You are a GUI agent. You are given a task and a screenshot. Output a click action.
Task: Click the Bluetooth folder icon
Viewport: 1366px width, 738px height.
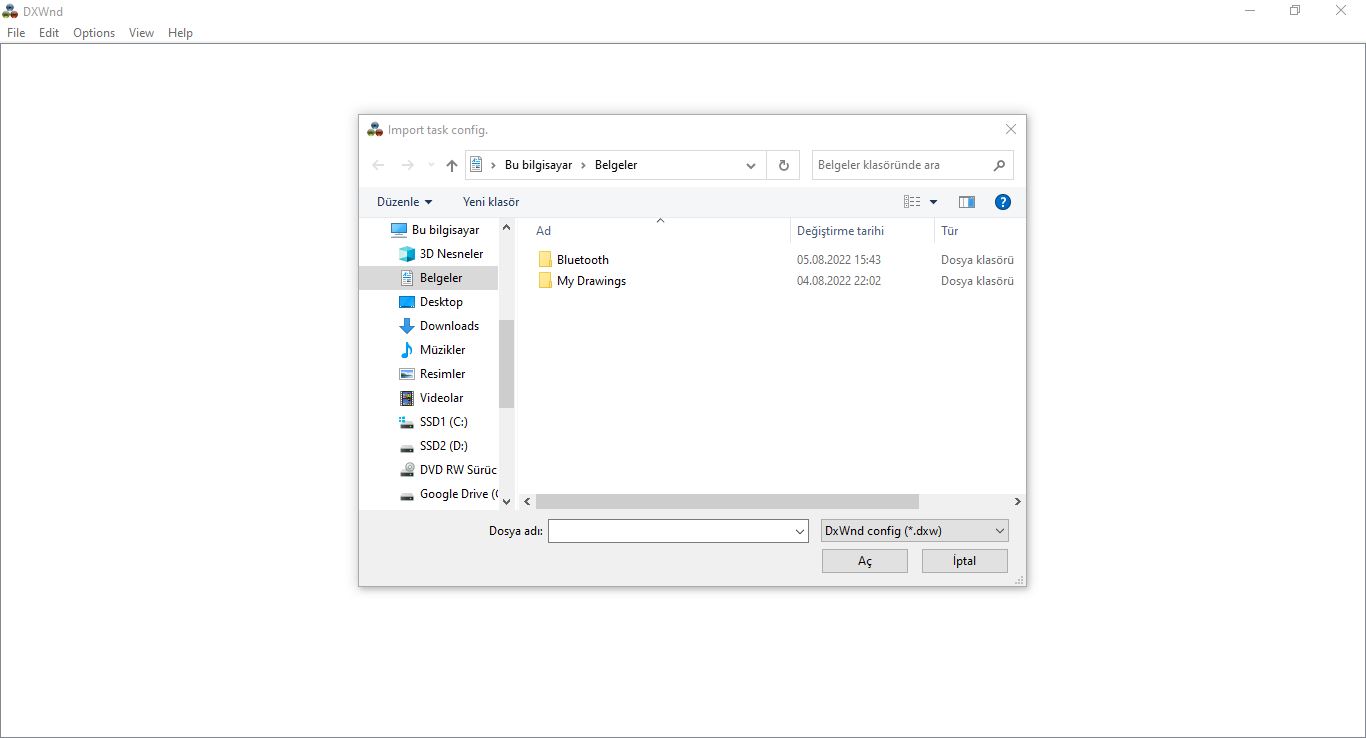pyautogui.click(x=545, y=260)
